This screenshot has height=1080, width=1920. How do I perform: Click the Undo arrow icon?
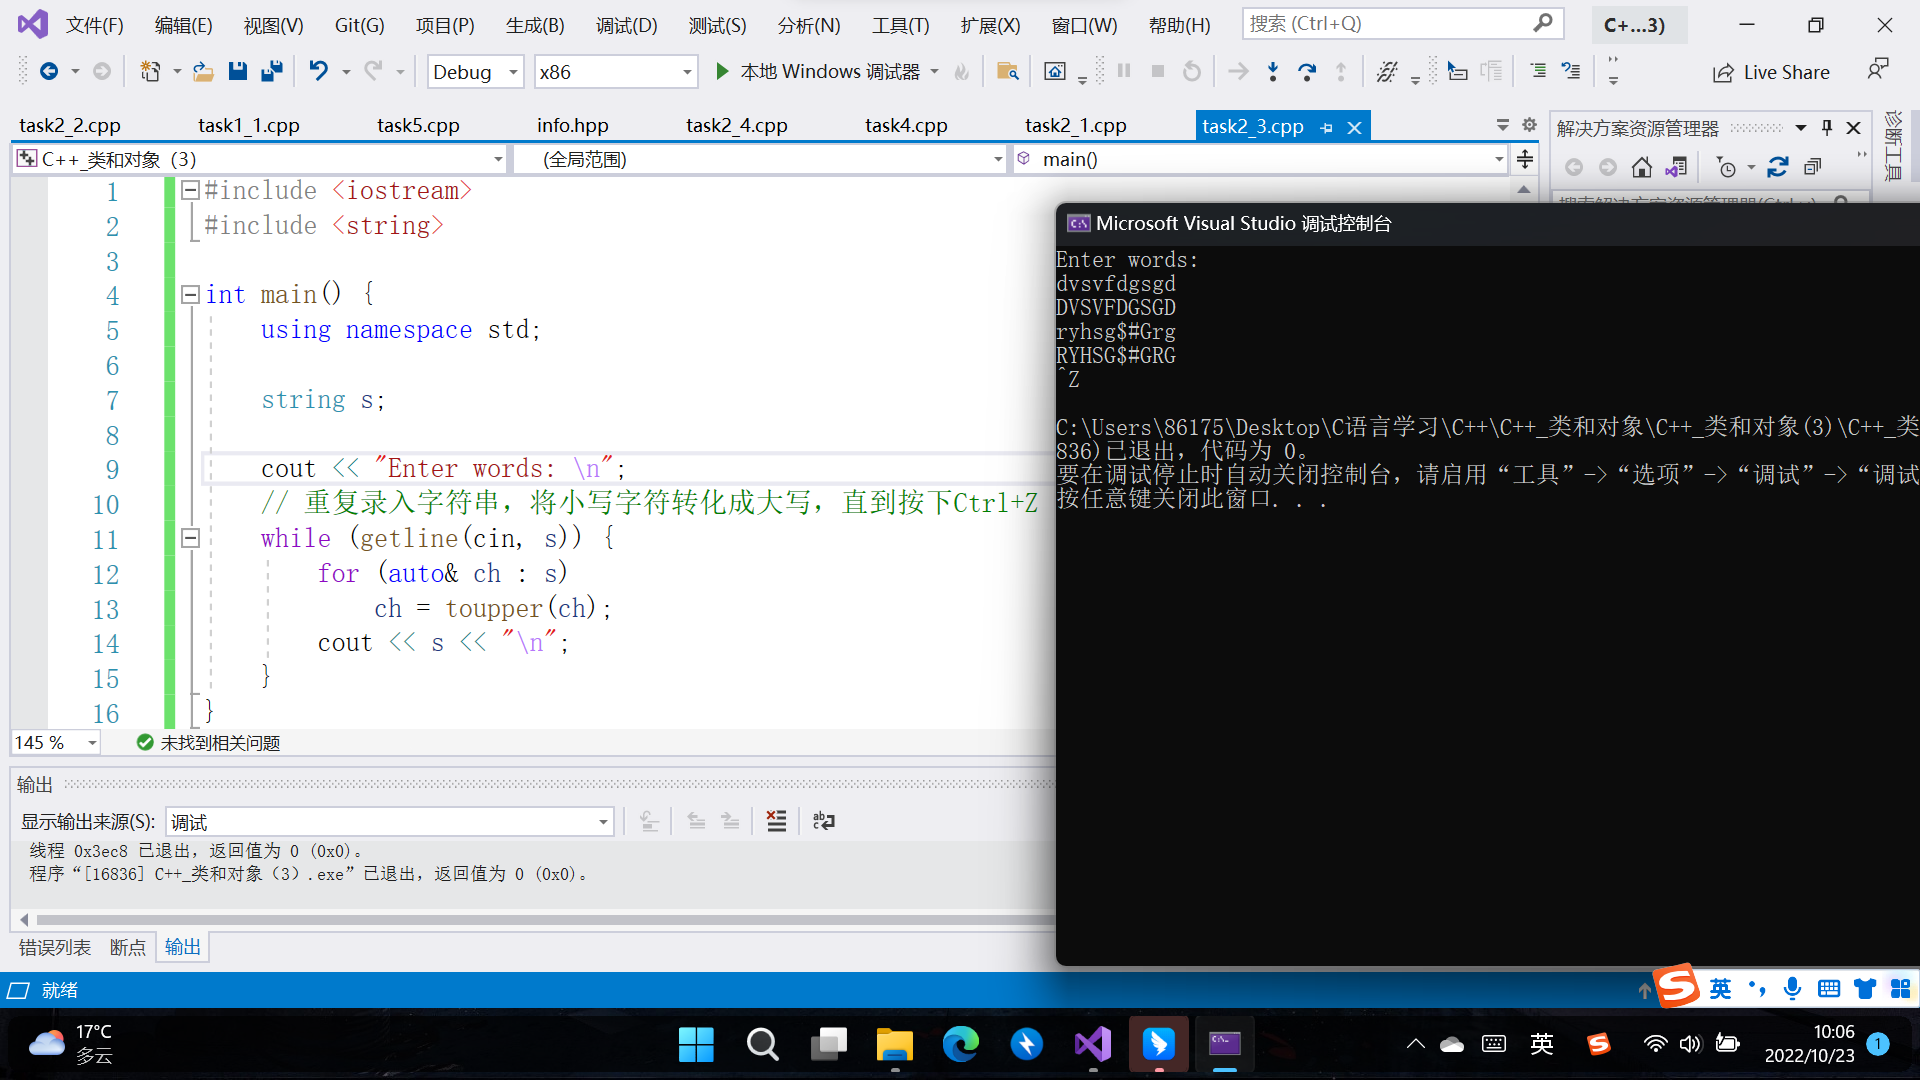(318, 71)
